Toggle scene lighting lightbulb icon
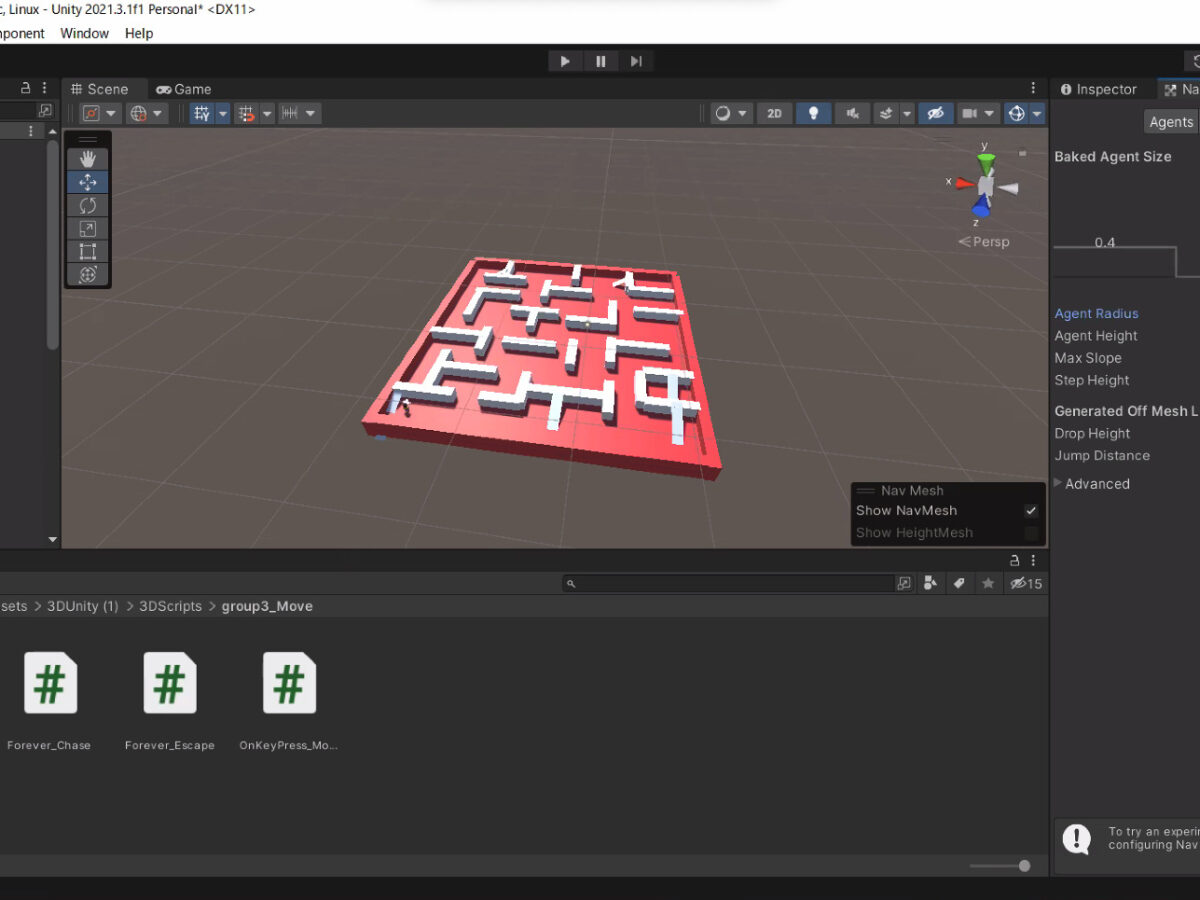 [813, 113]
